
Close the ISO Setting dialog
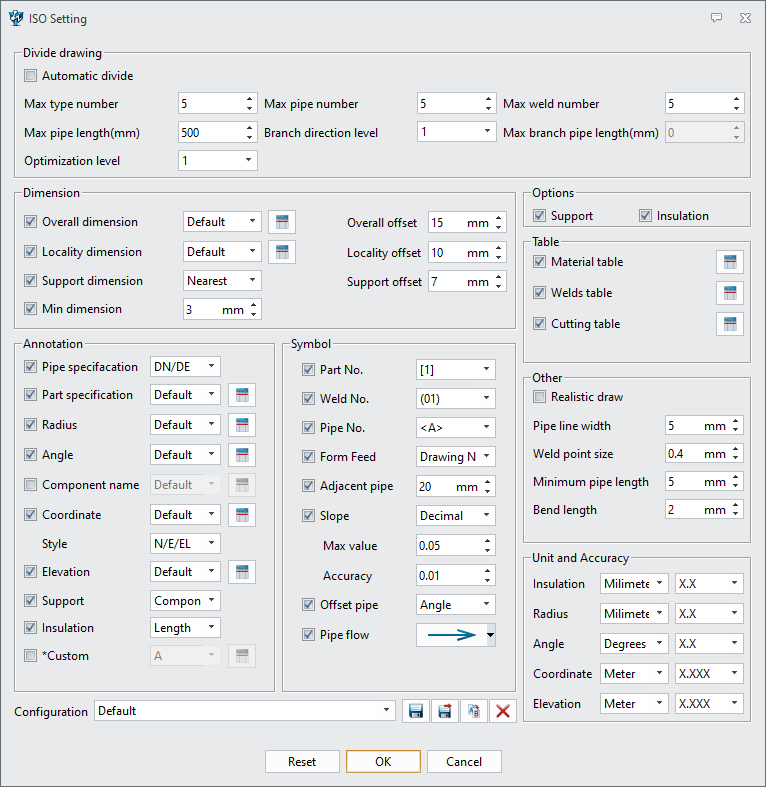coord(745,18)
